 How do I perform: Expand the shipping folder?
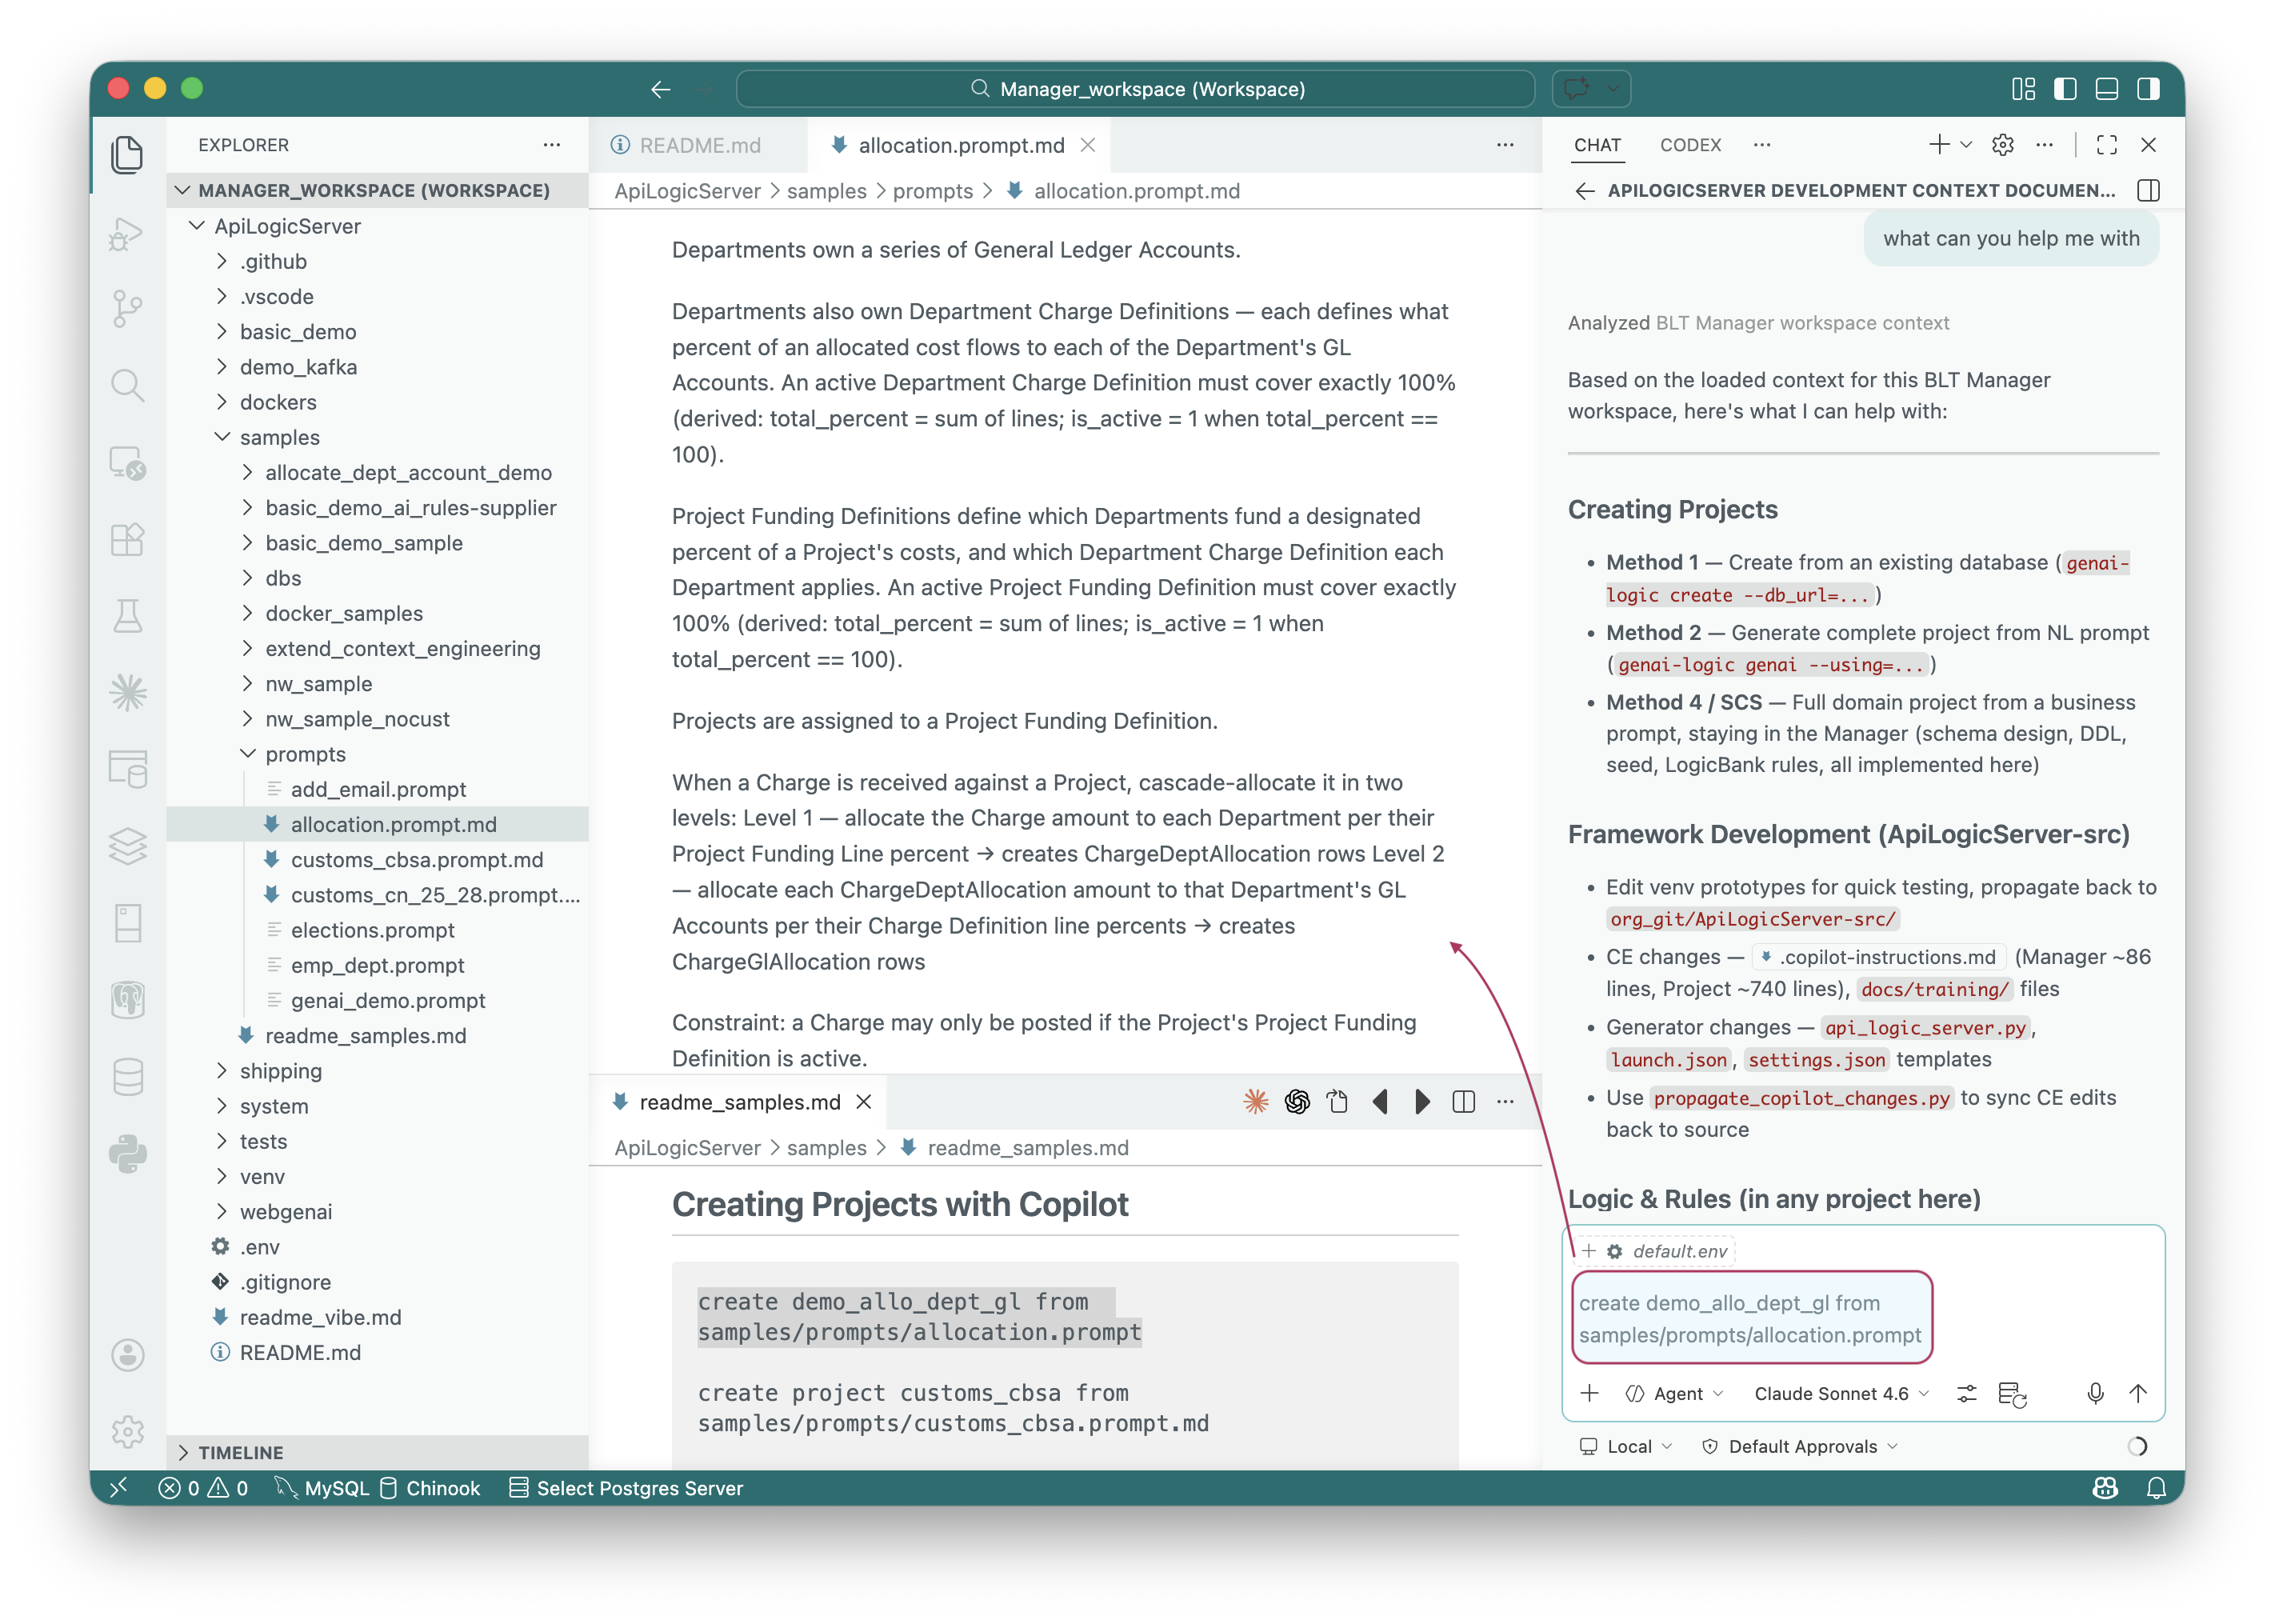[280, 1071]
